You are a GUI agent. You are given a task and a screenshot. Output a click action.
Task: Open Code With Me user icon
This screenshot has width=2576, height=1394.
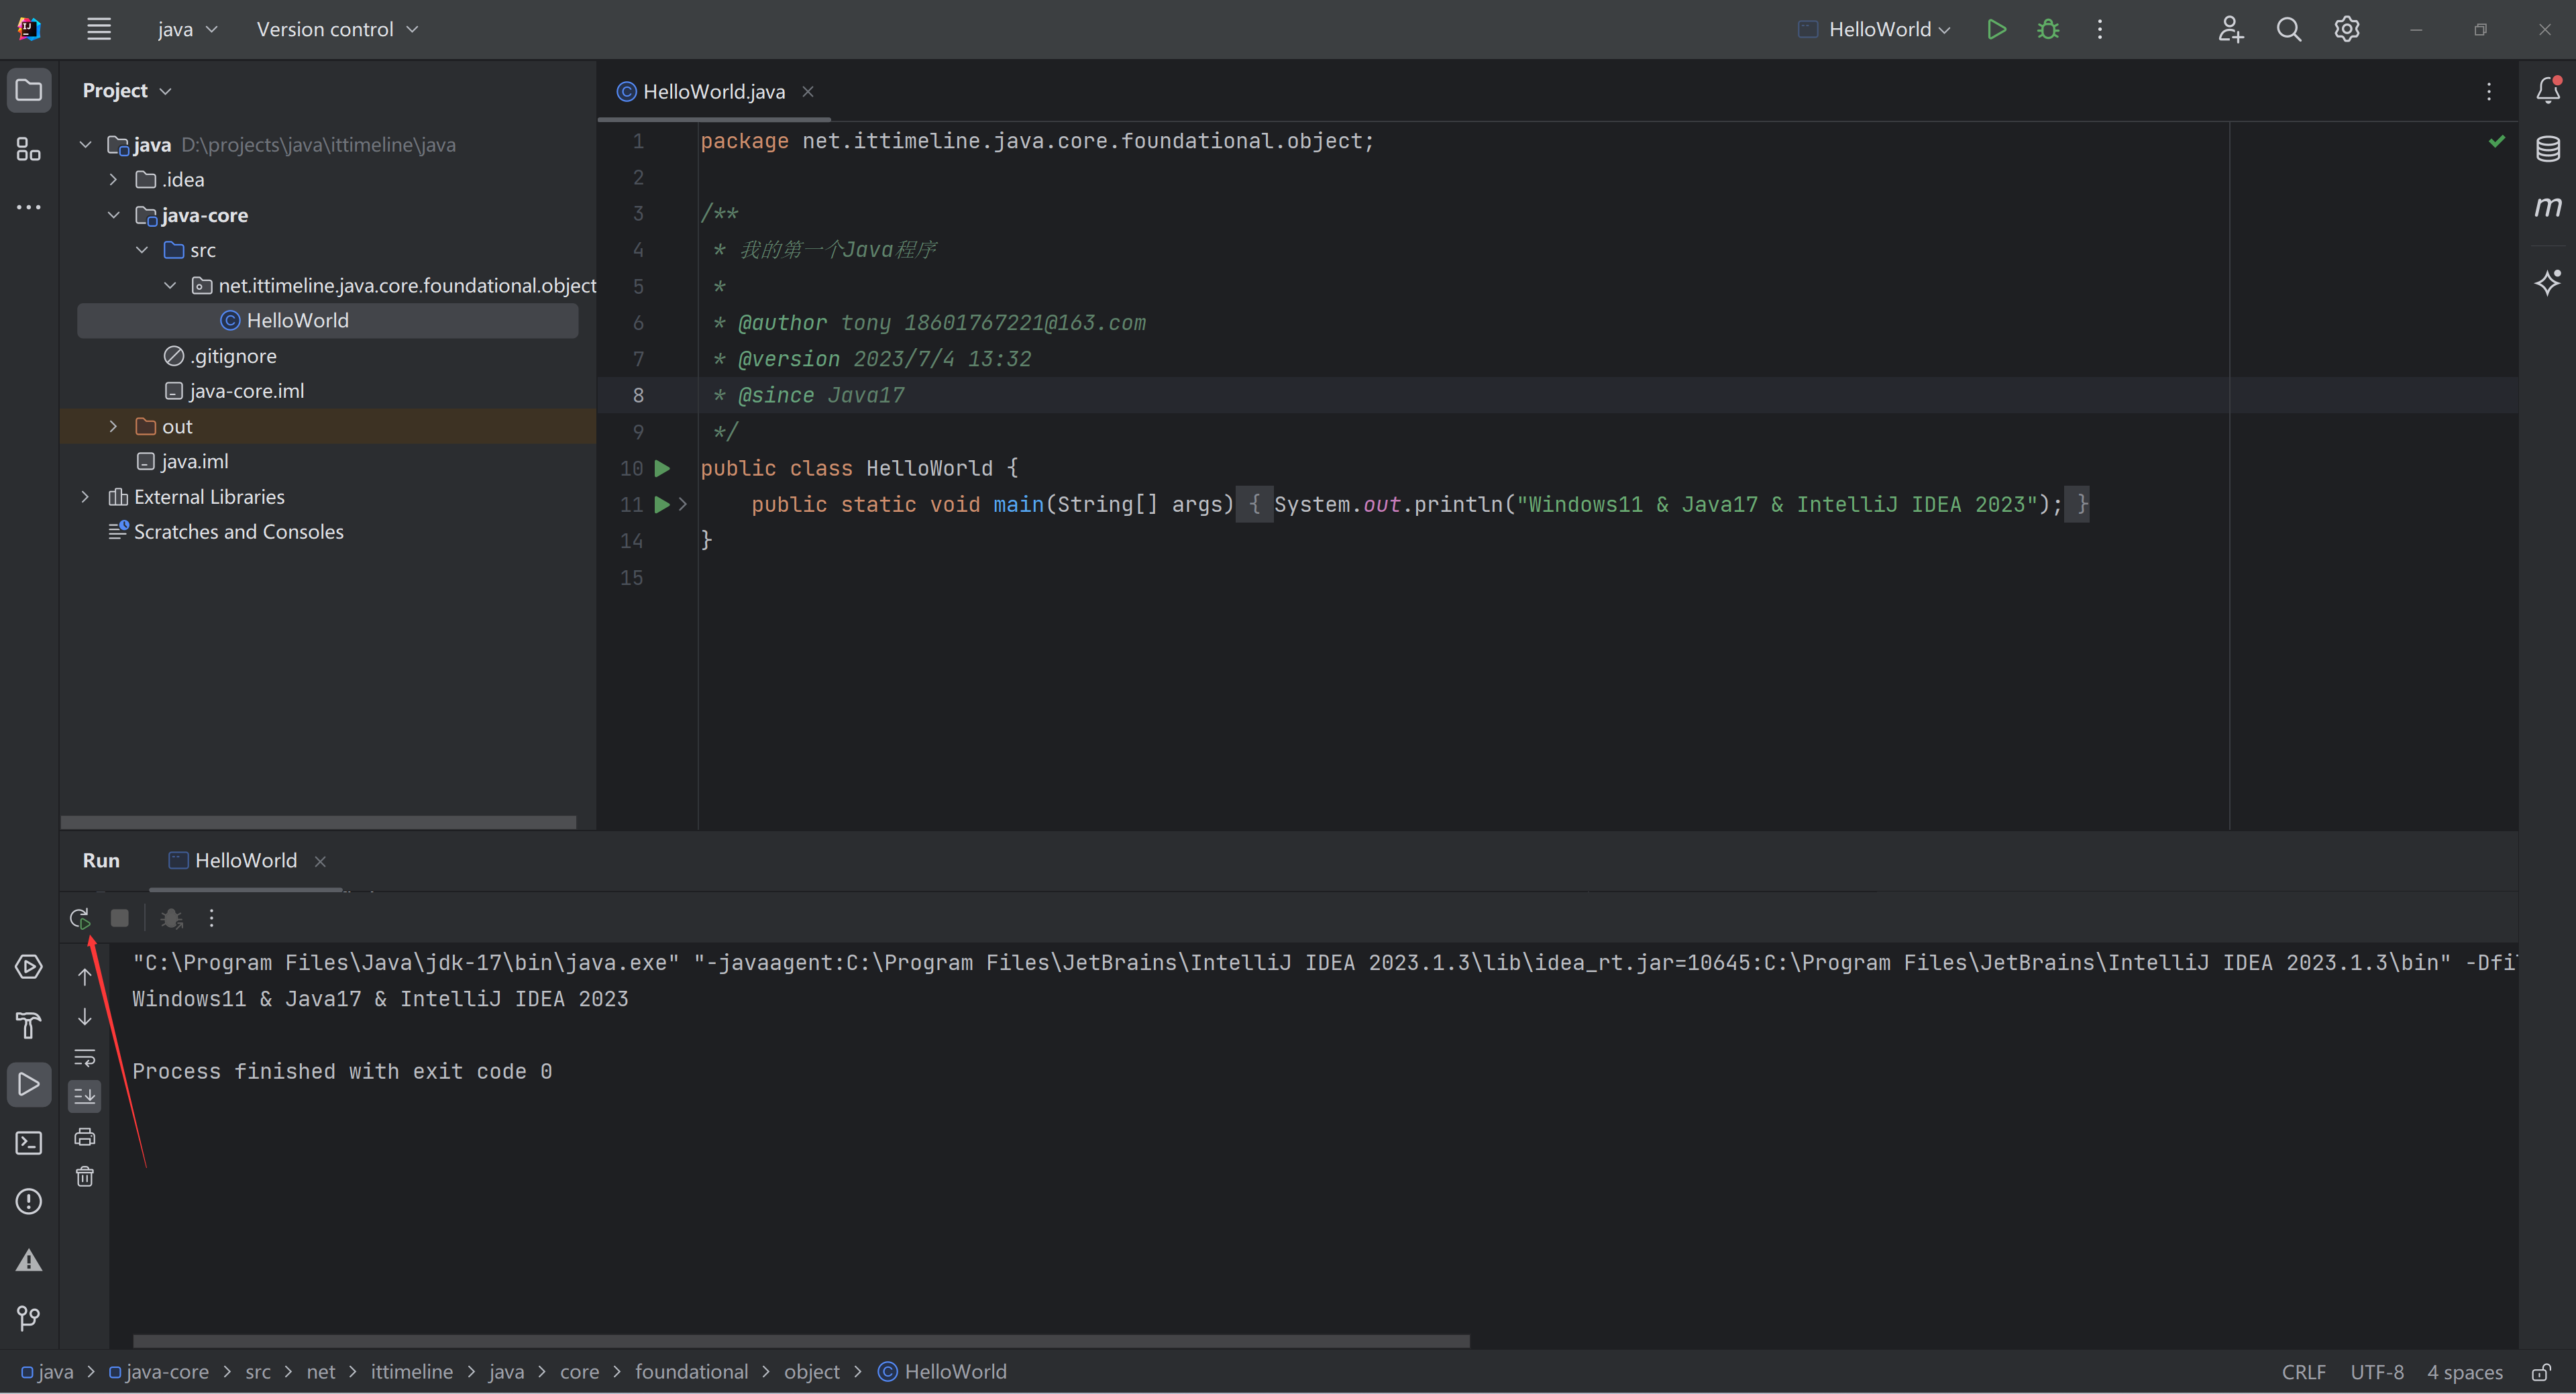click(x=2230, y=29)
